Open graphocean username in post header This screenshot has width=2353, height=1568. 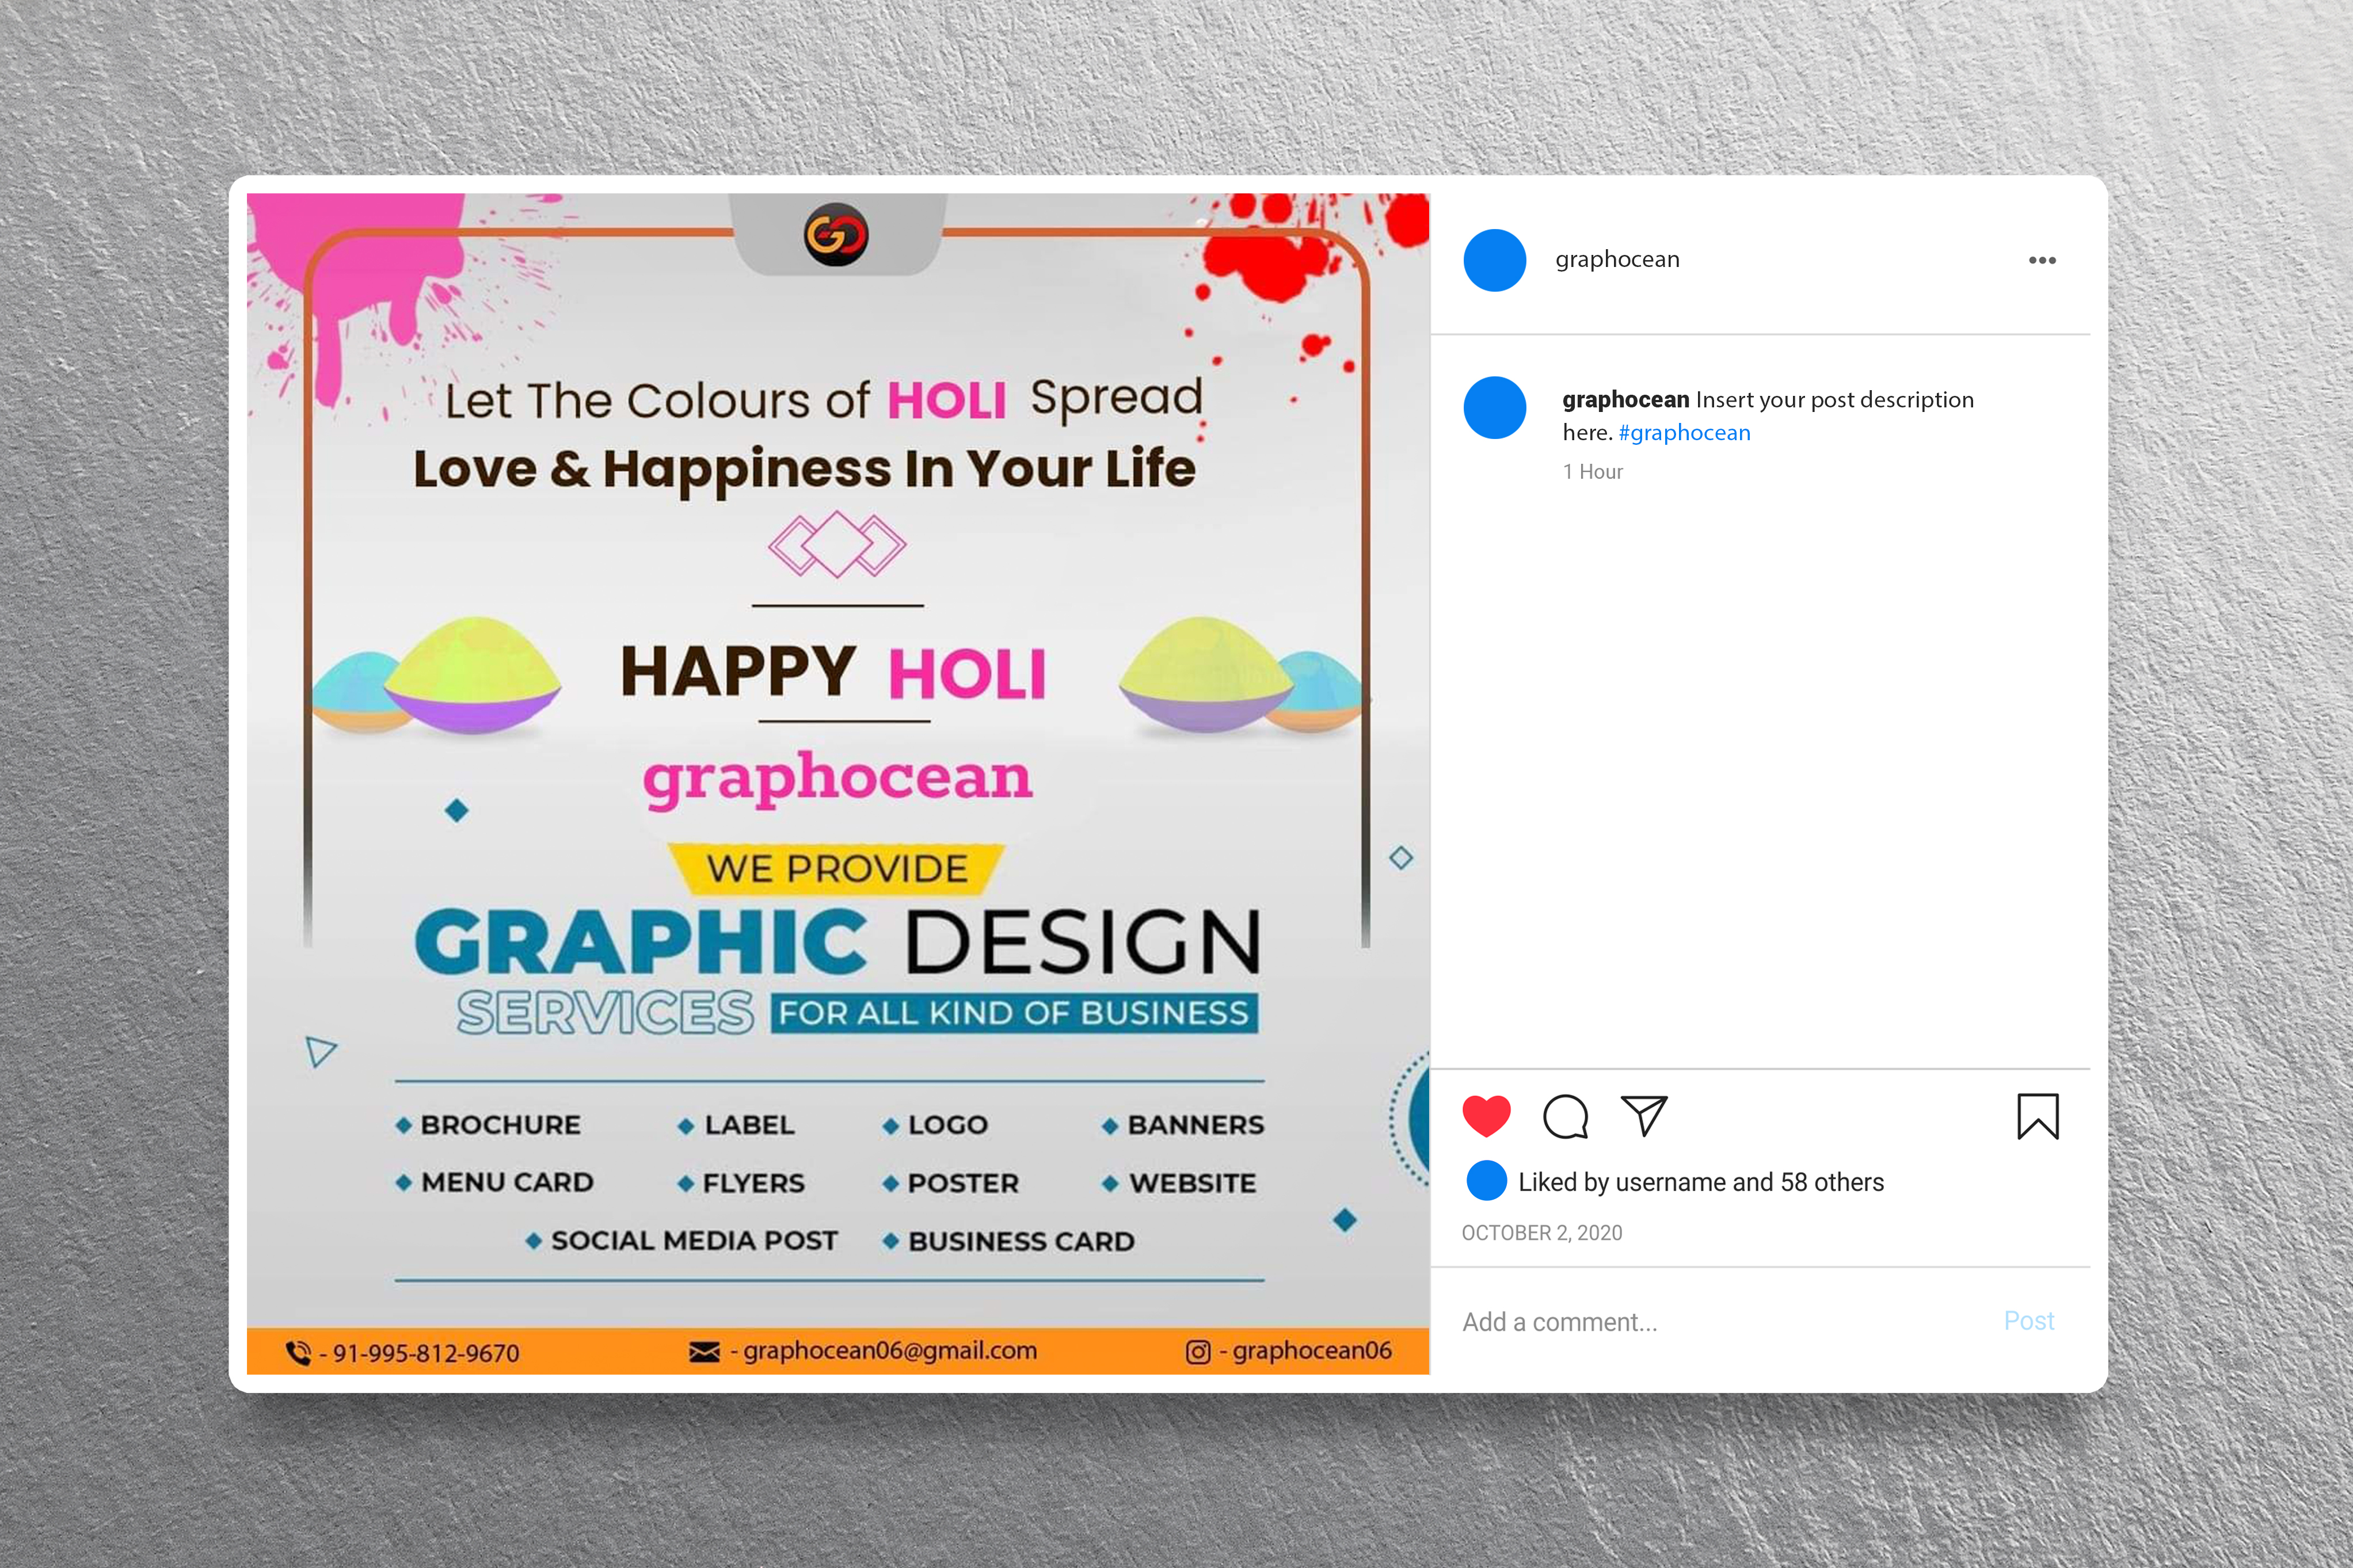click(1617, 259)
